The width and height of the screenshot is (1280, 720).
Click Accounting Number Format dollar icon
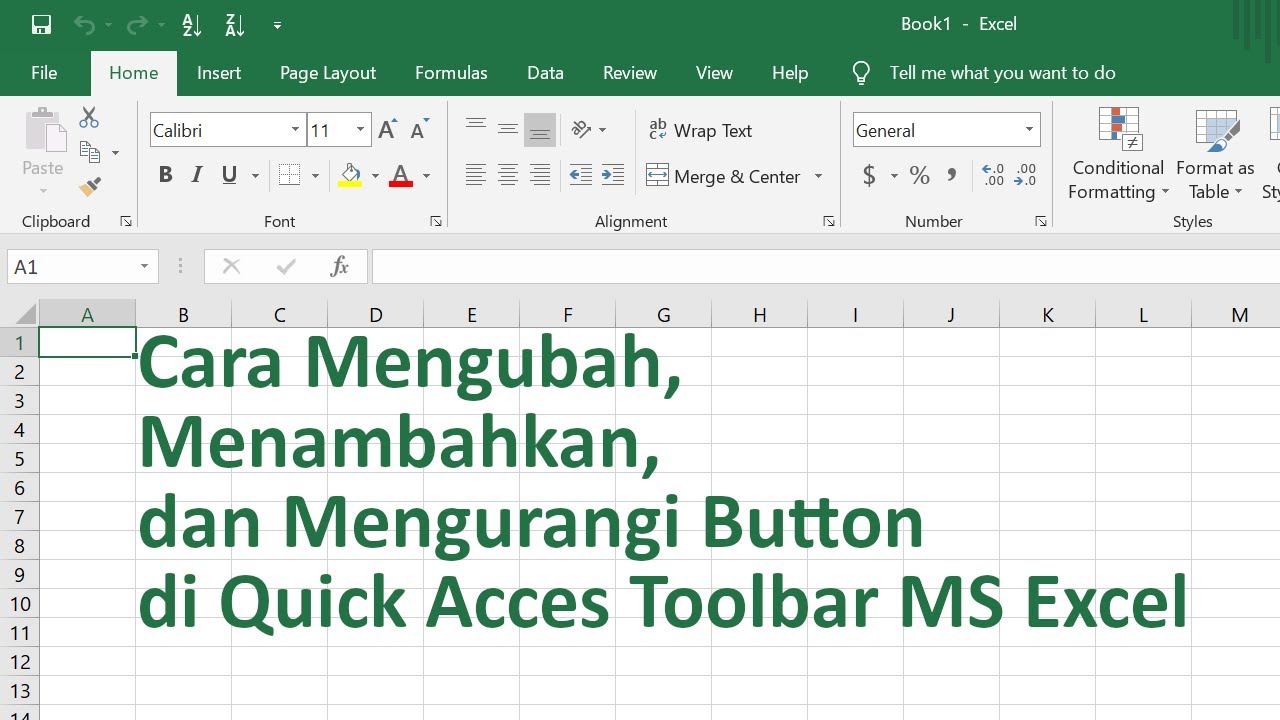point(869,176)
